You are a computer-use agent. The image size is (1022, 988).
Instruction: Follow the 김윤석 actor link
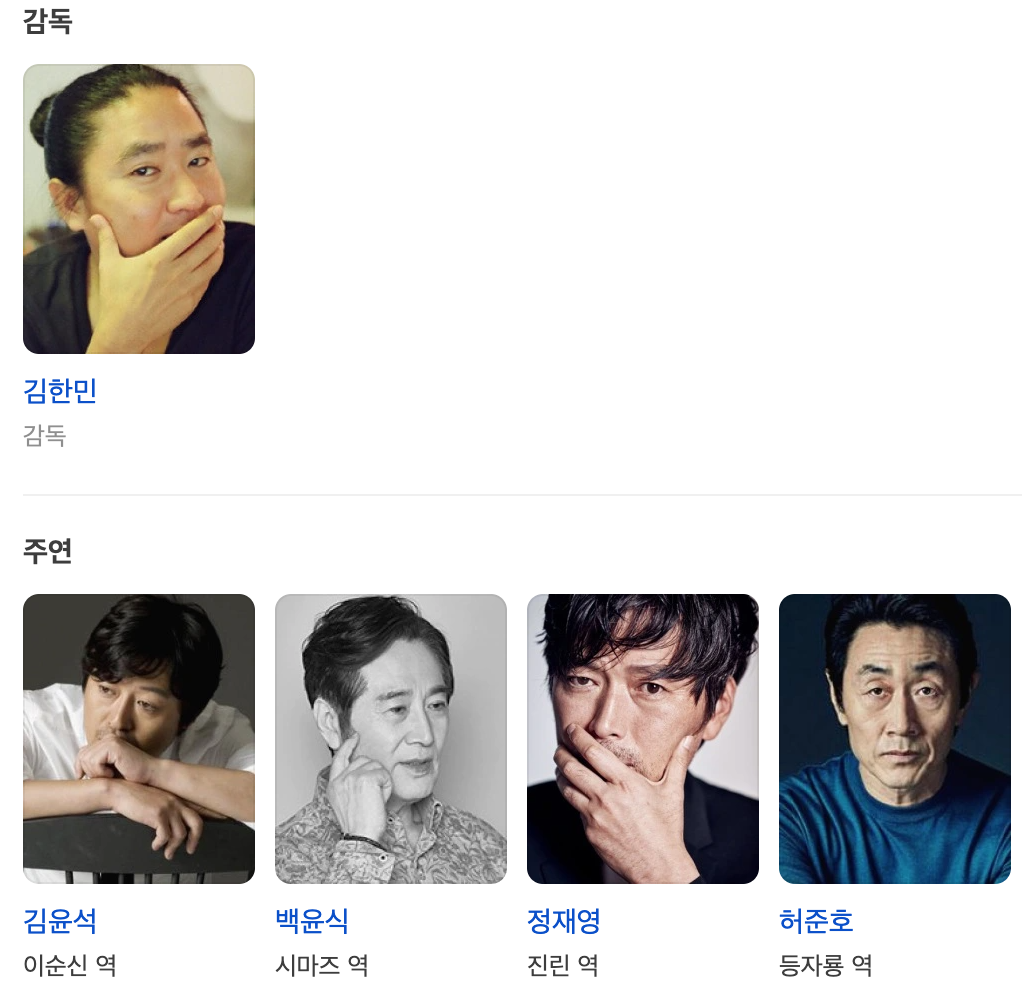(60, 921)
